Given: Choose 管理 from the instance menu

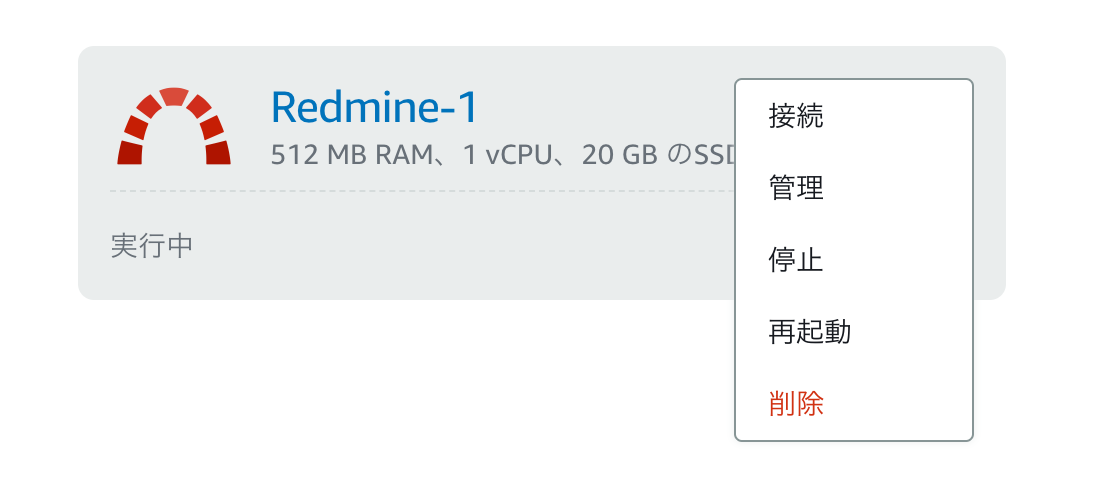Looking at the screenshot, I should 796,188.
